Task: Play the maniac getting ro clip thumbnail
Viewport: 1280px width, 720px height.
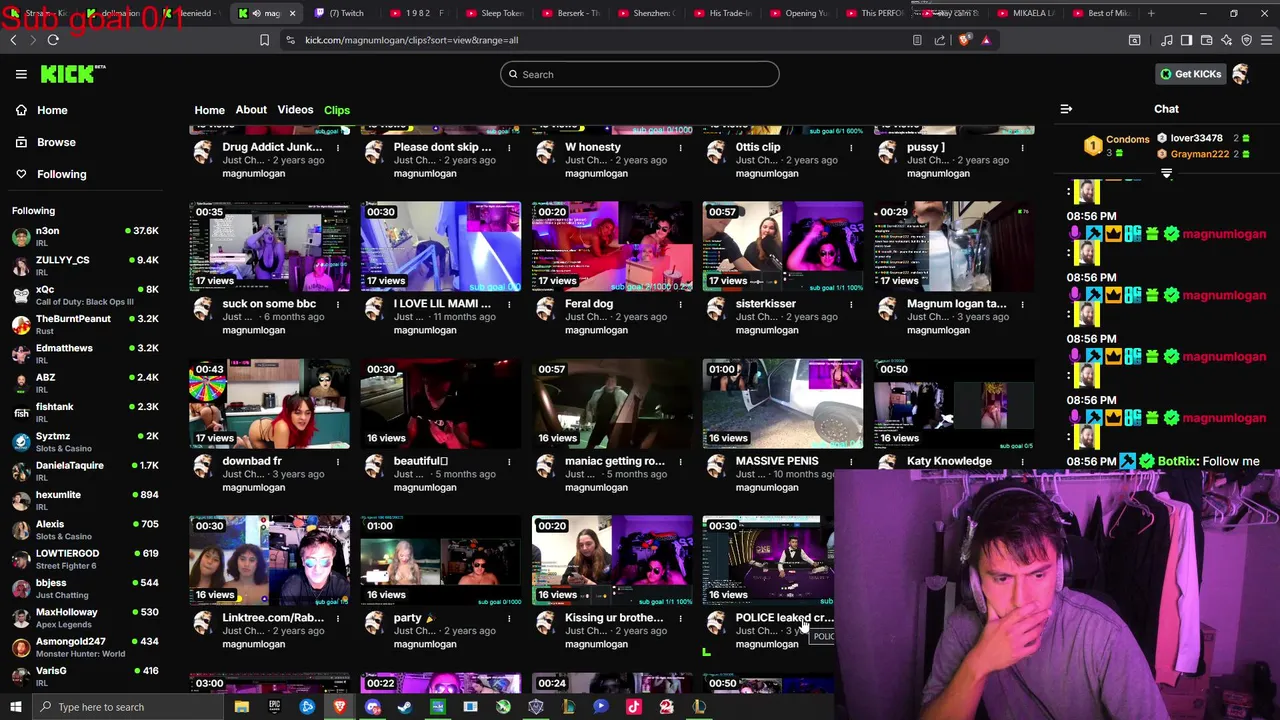Action: point(611,403)
